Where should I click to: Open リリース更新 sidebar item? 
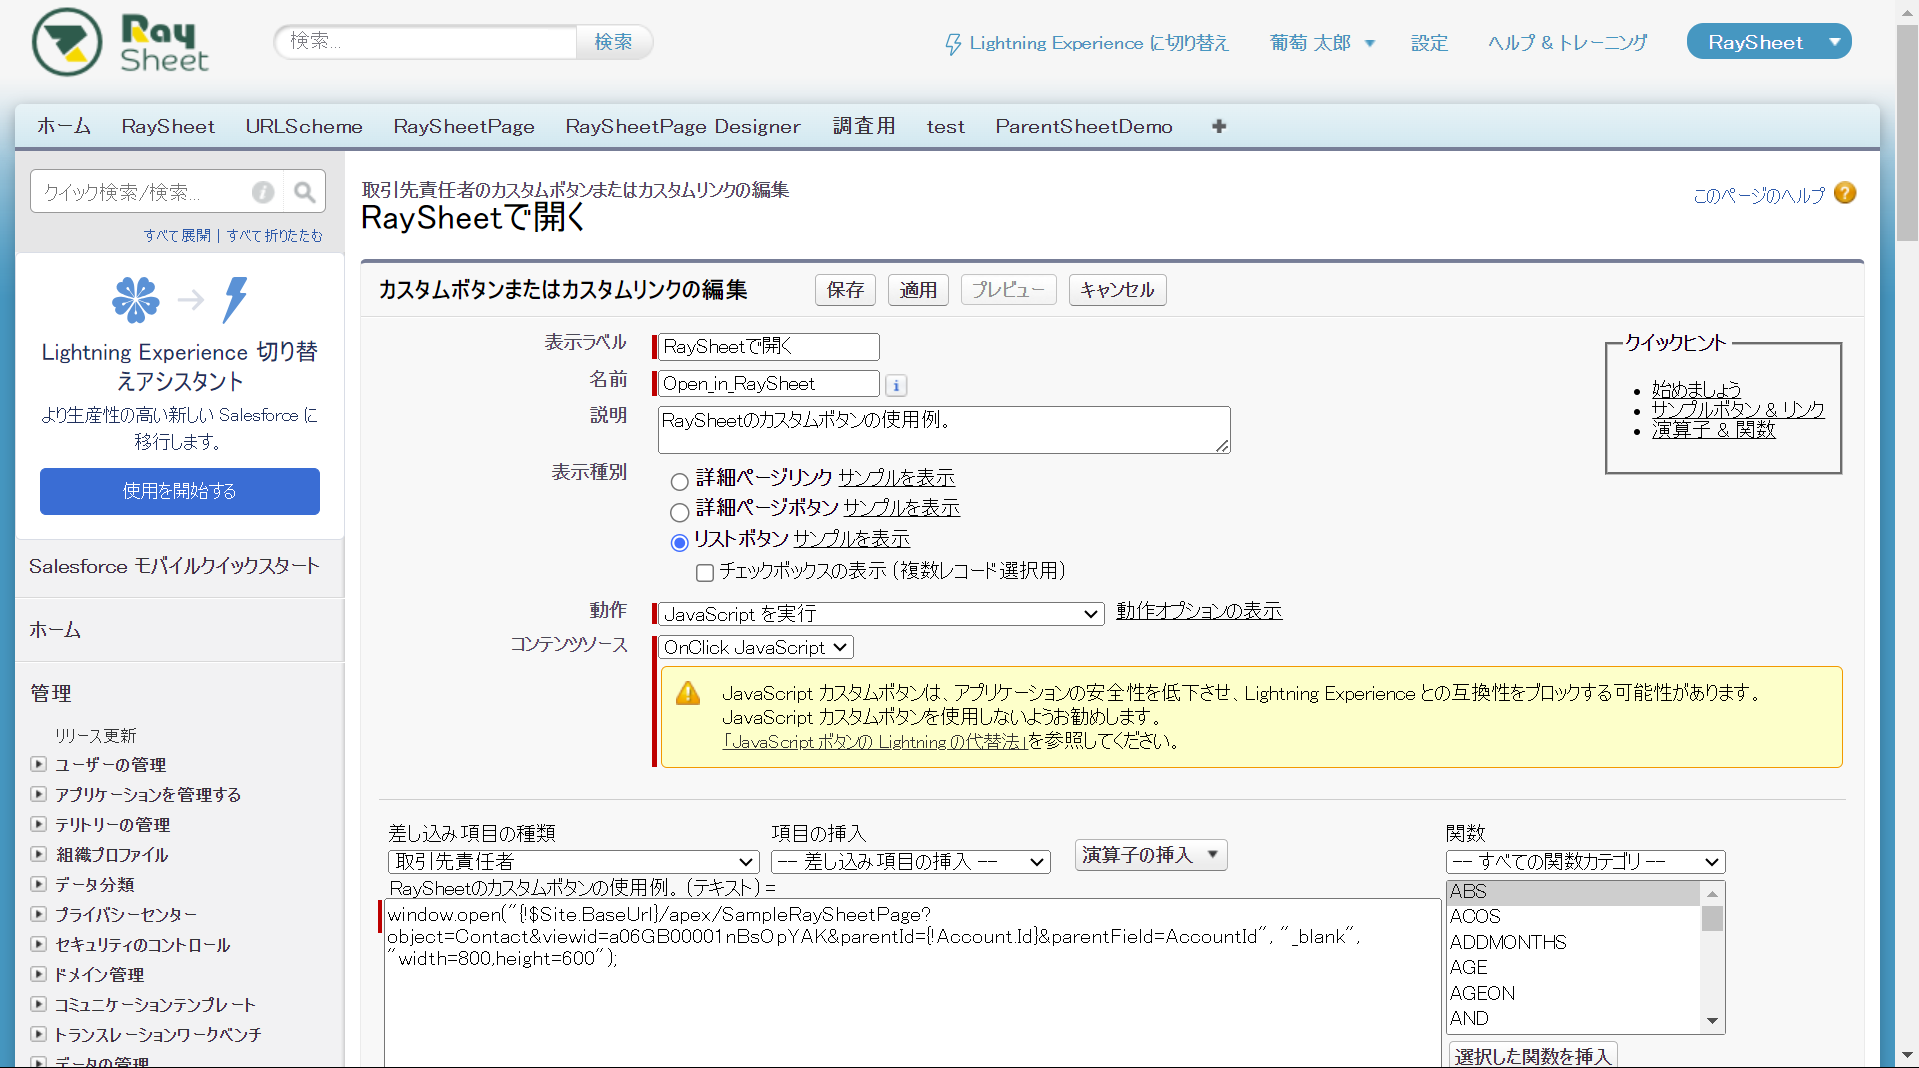pos(95,735)
